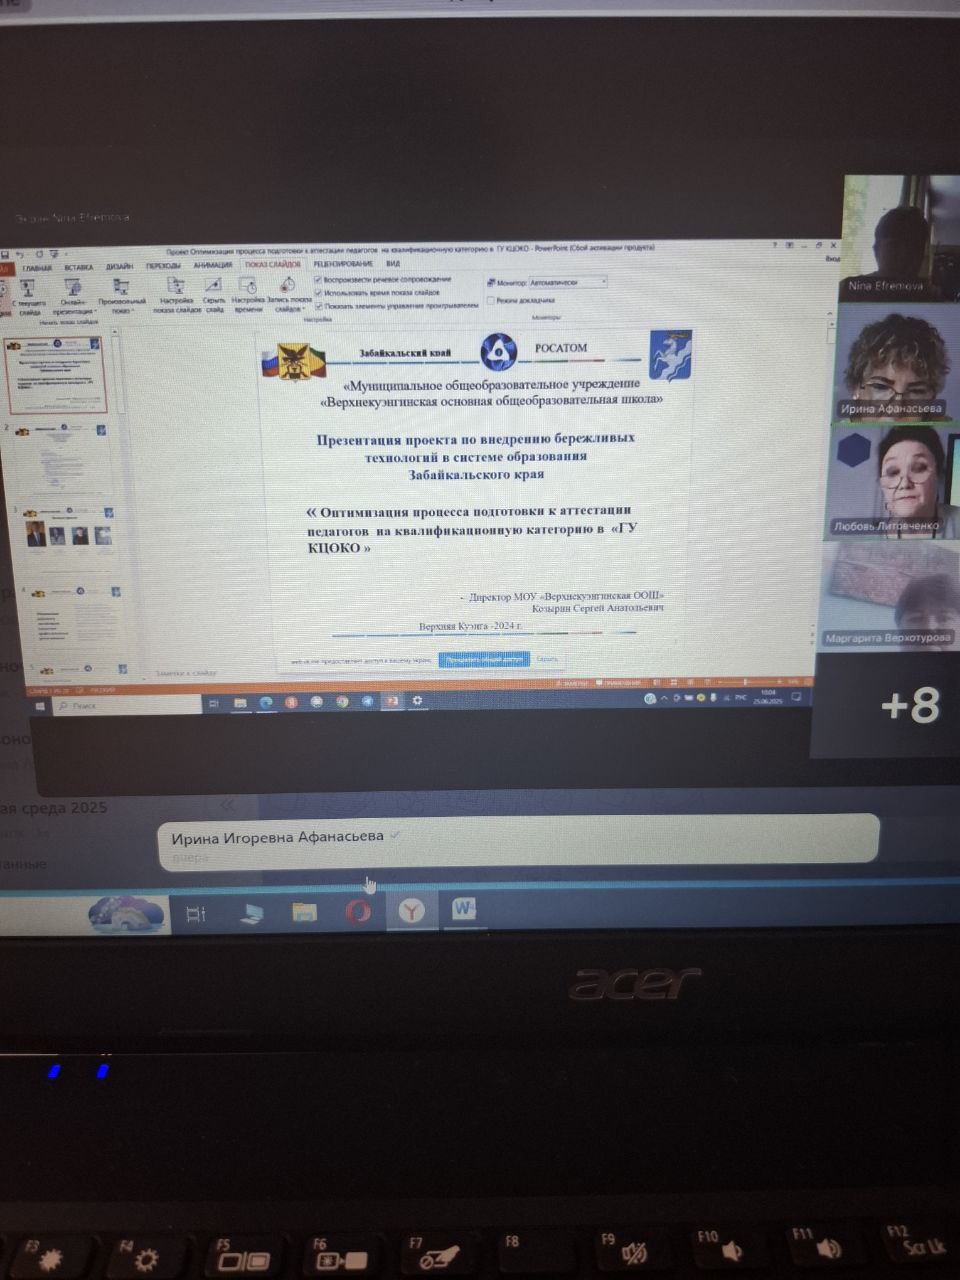Viewport: 960px width, 1280px height.
Task: Open the shared-screen Chrome taskbar icon
Action: pos(342,702)
